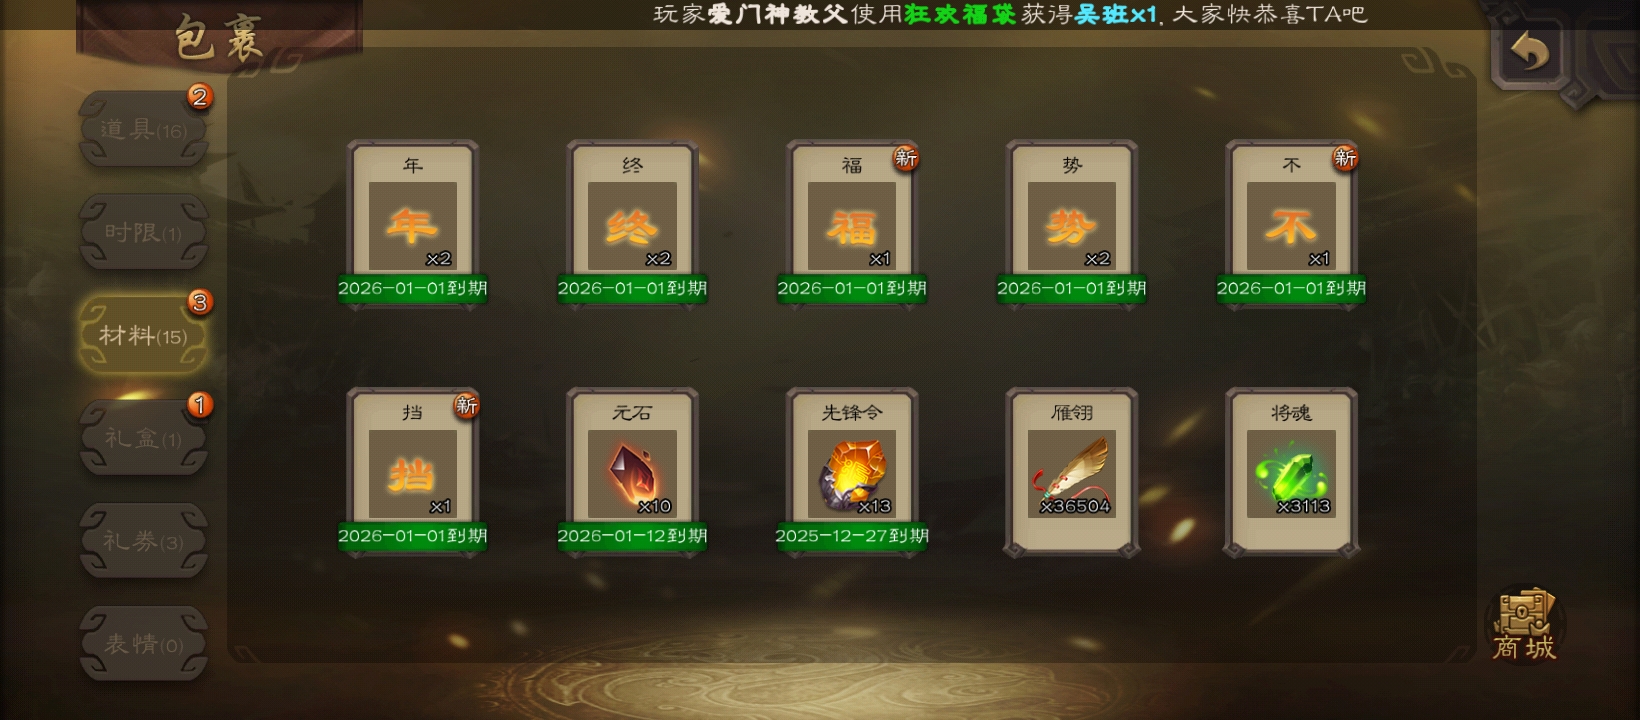The width and height of the screenshot is (1640, 720).
Task: Select the 材料 materials tab
Action: (x=143, y=335)
